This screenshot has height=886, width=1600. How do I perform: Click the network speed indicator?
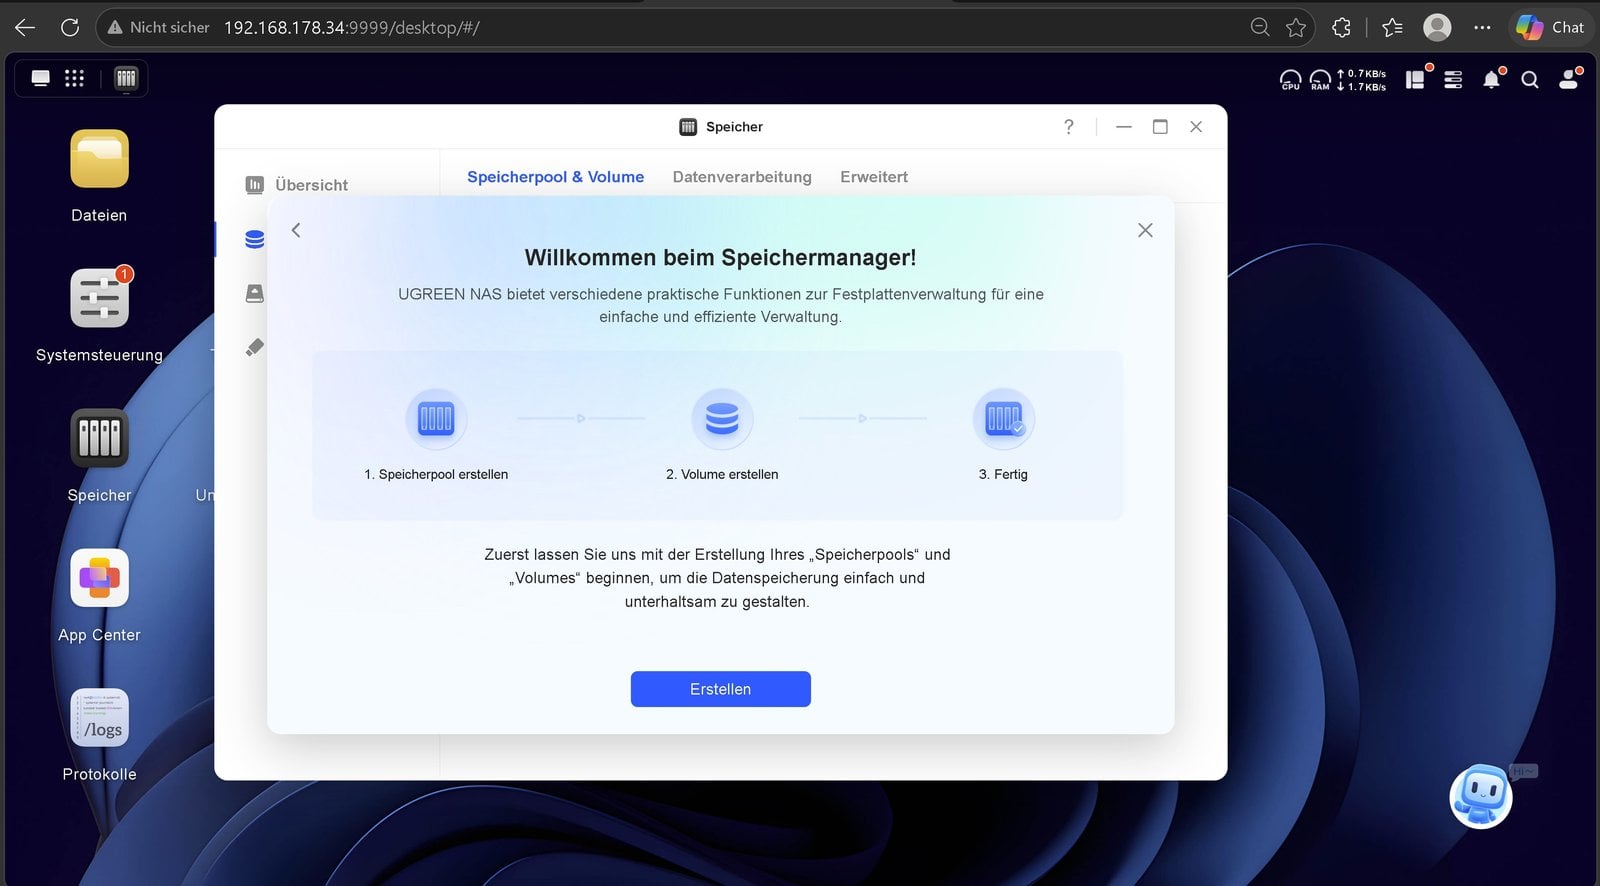1362,80
